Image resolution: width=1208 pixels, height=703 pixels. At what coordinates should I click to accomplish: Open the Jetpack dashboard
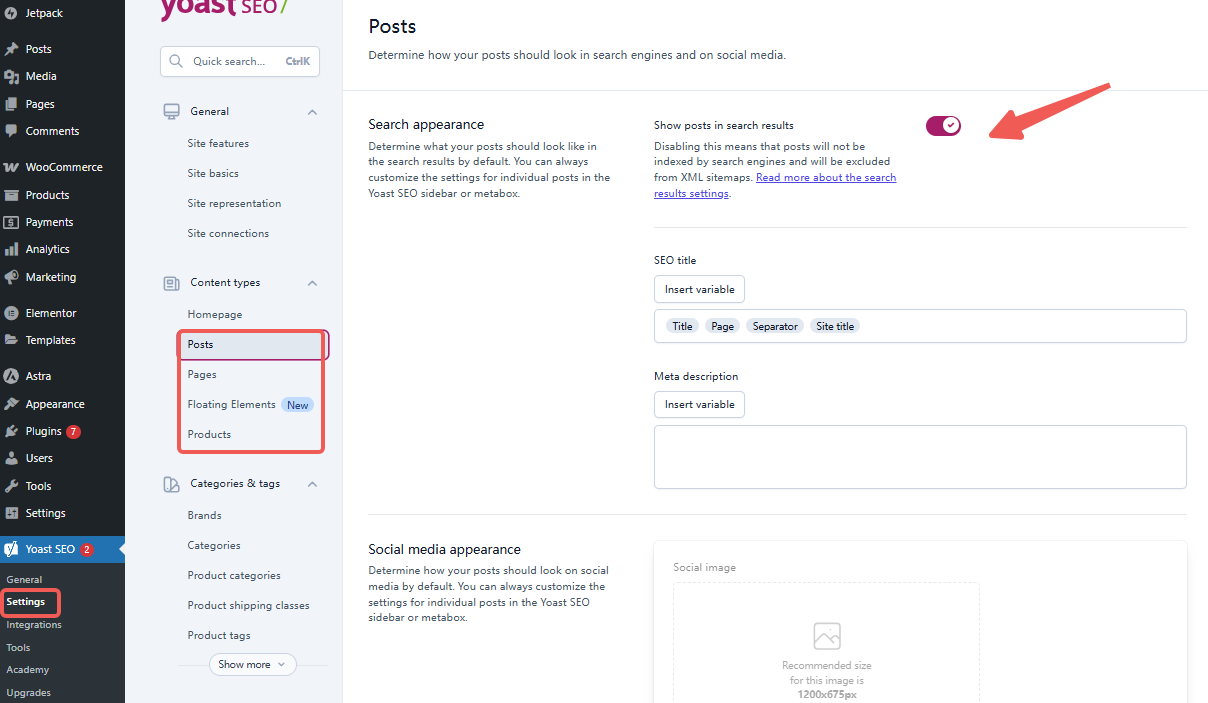tap(38, 13)
